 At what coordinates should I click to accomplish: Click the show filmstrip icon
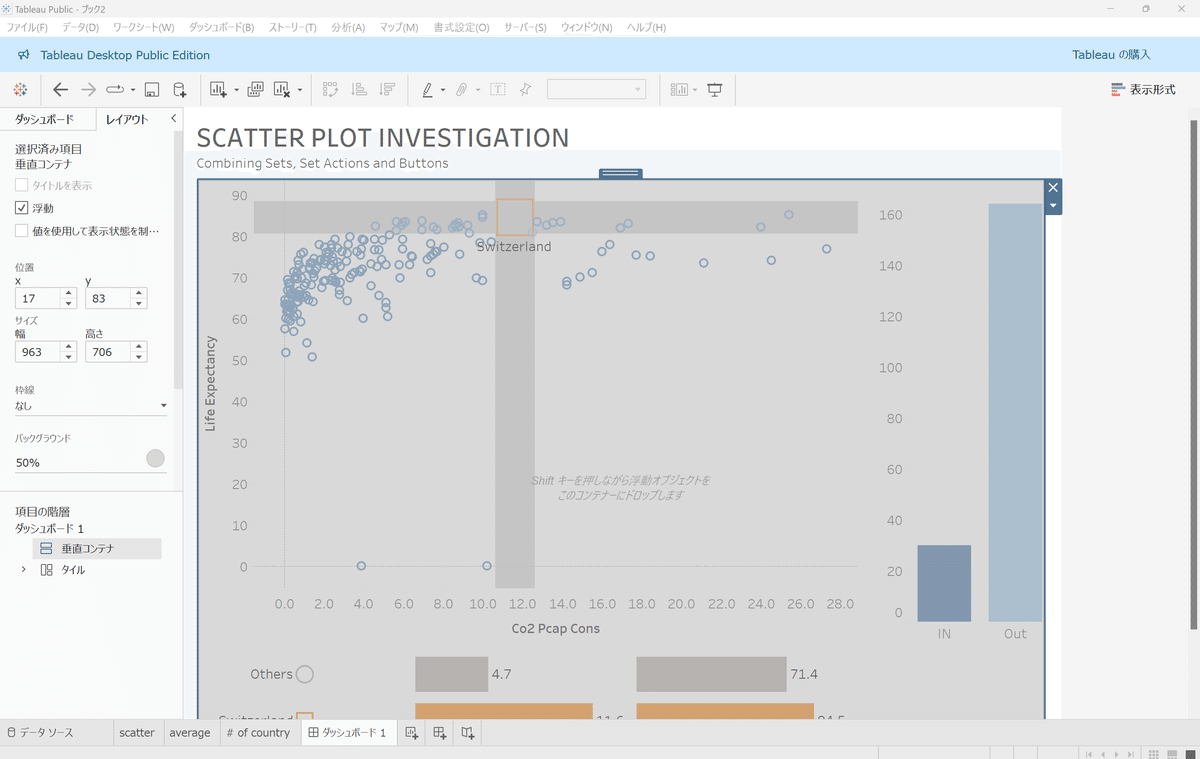pyautogui.click(x=1171, y=753)
